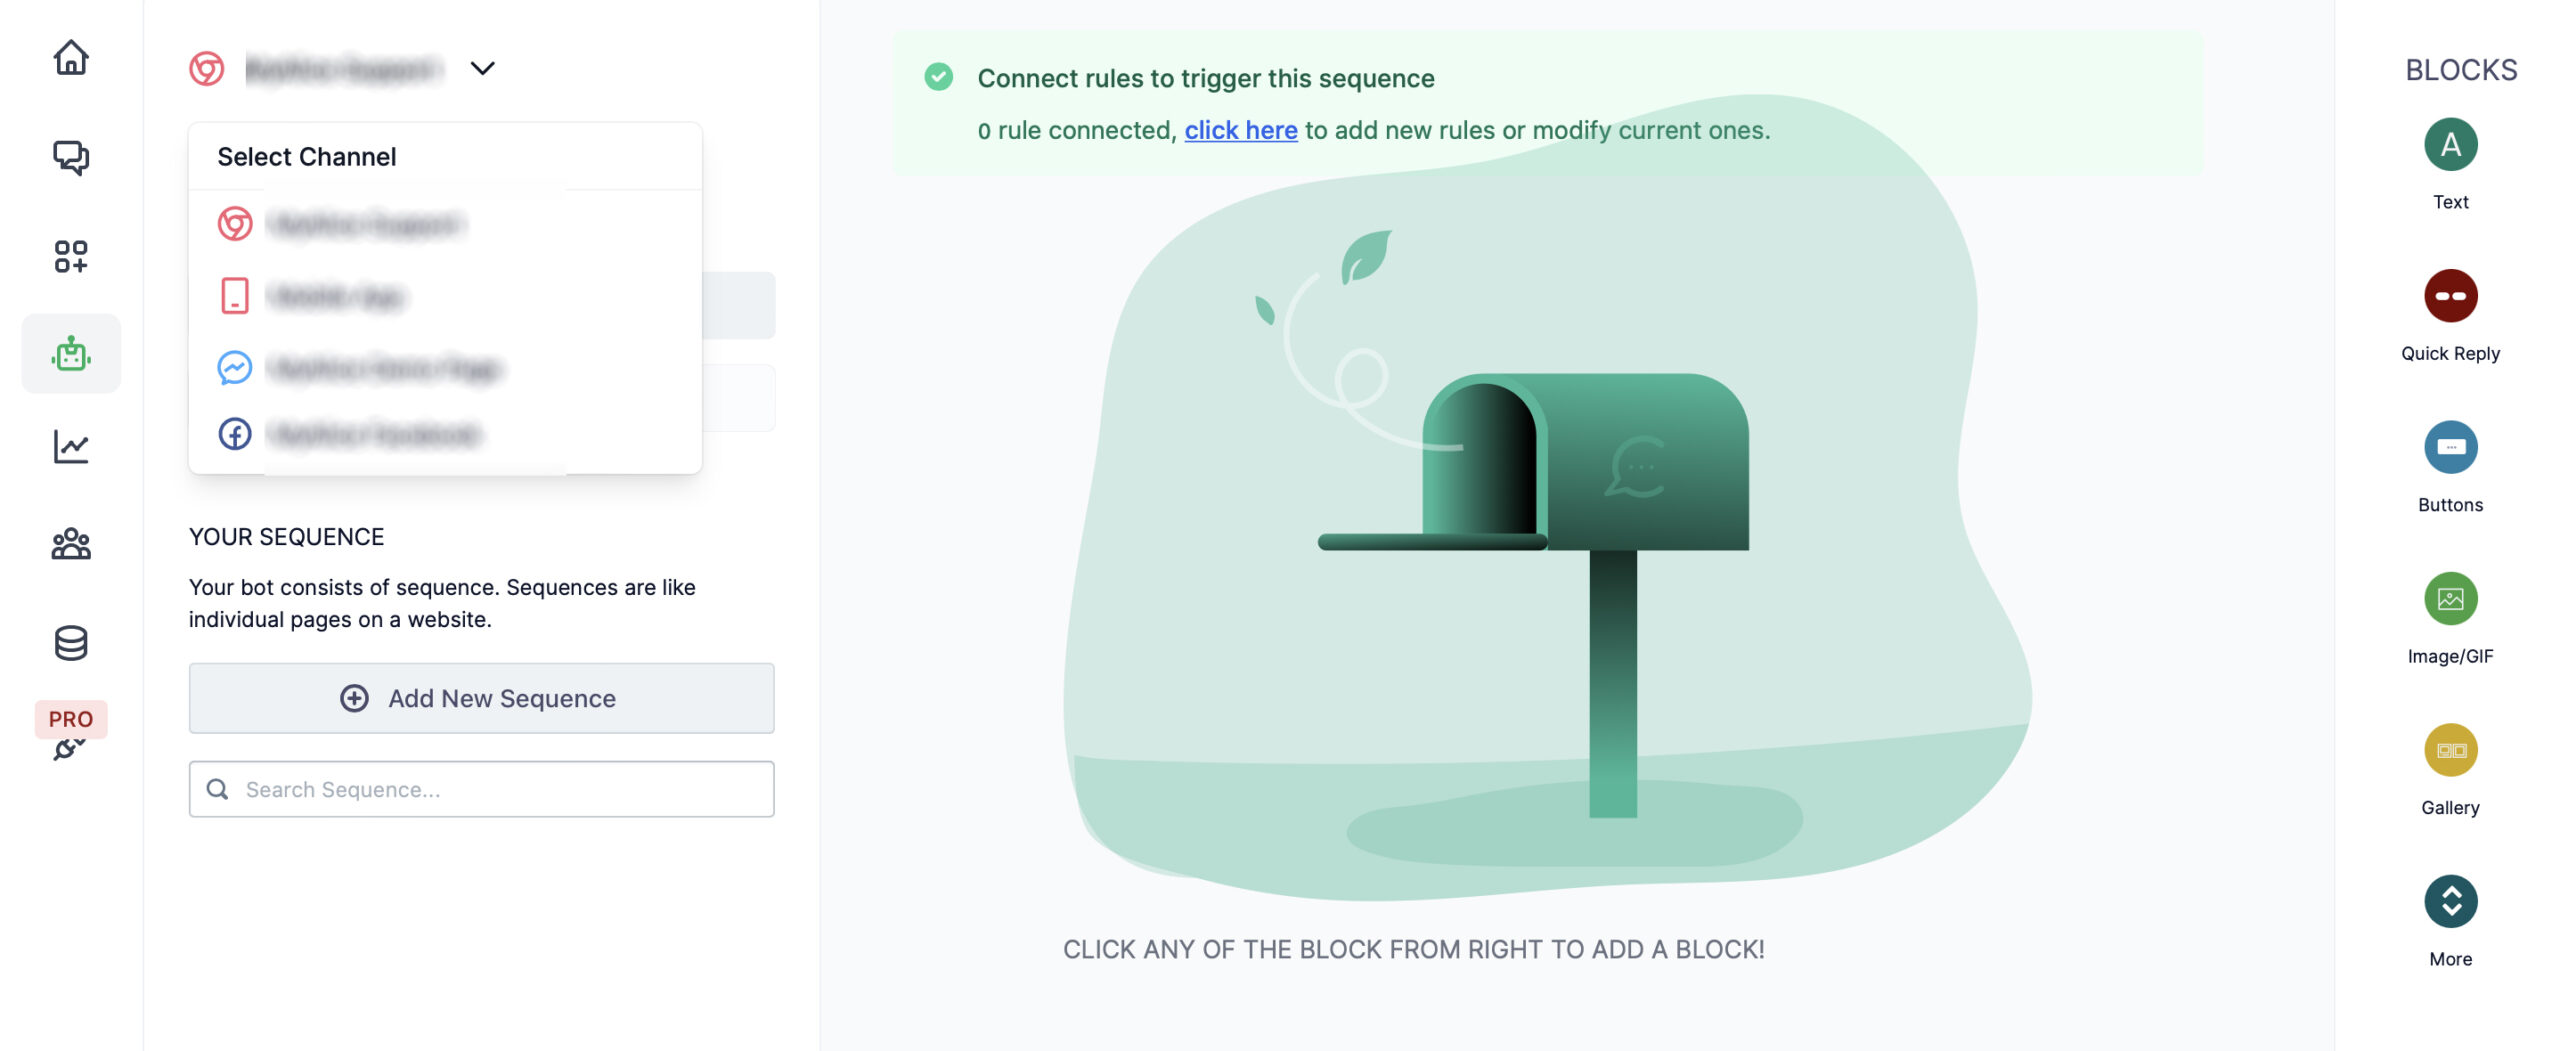Open the users group icon
This screenshot has height=1051, width=2560.
tap(71, 544)
